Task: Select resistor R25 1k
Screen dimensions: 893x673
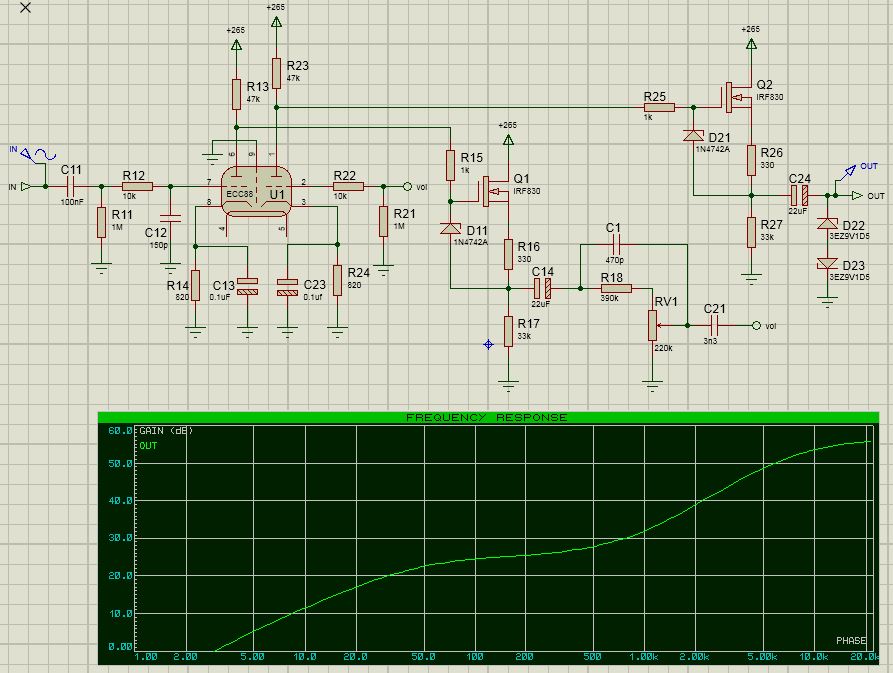Action: (x=659, y=107)
